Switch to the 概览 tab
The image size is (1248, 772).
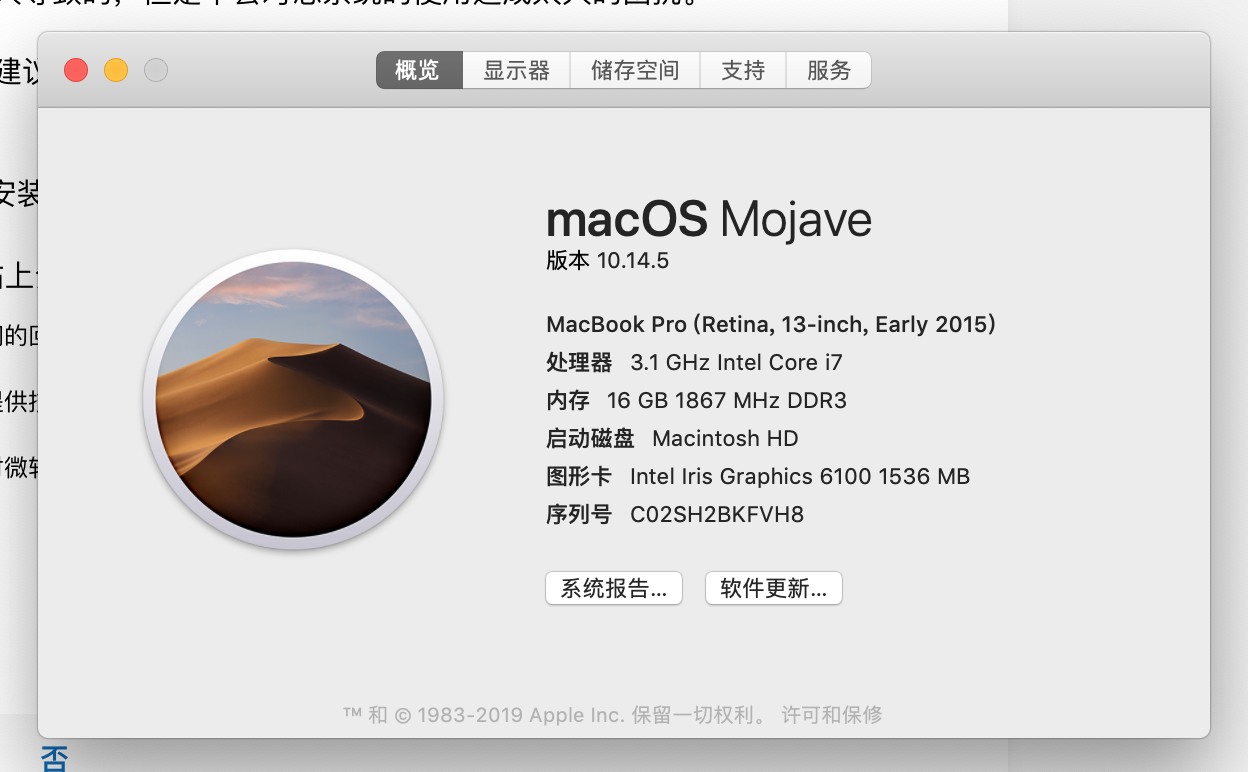pyautogui.click(x=419, y=70)
